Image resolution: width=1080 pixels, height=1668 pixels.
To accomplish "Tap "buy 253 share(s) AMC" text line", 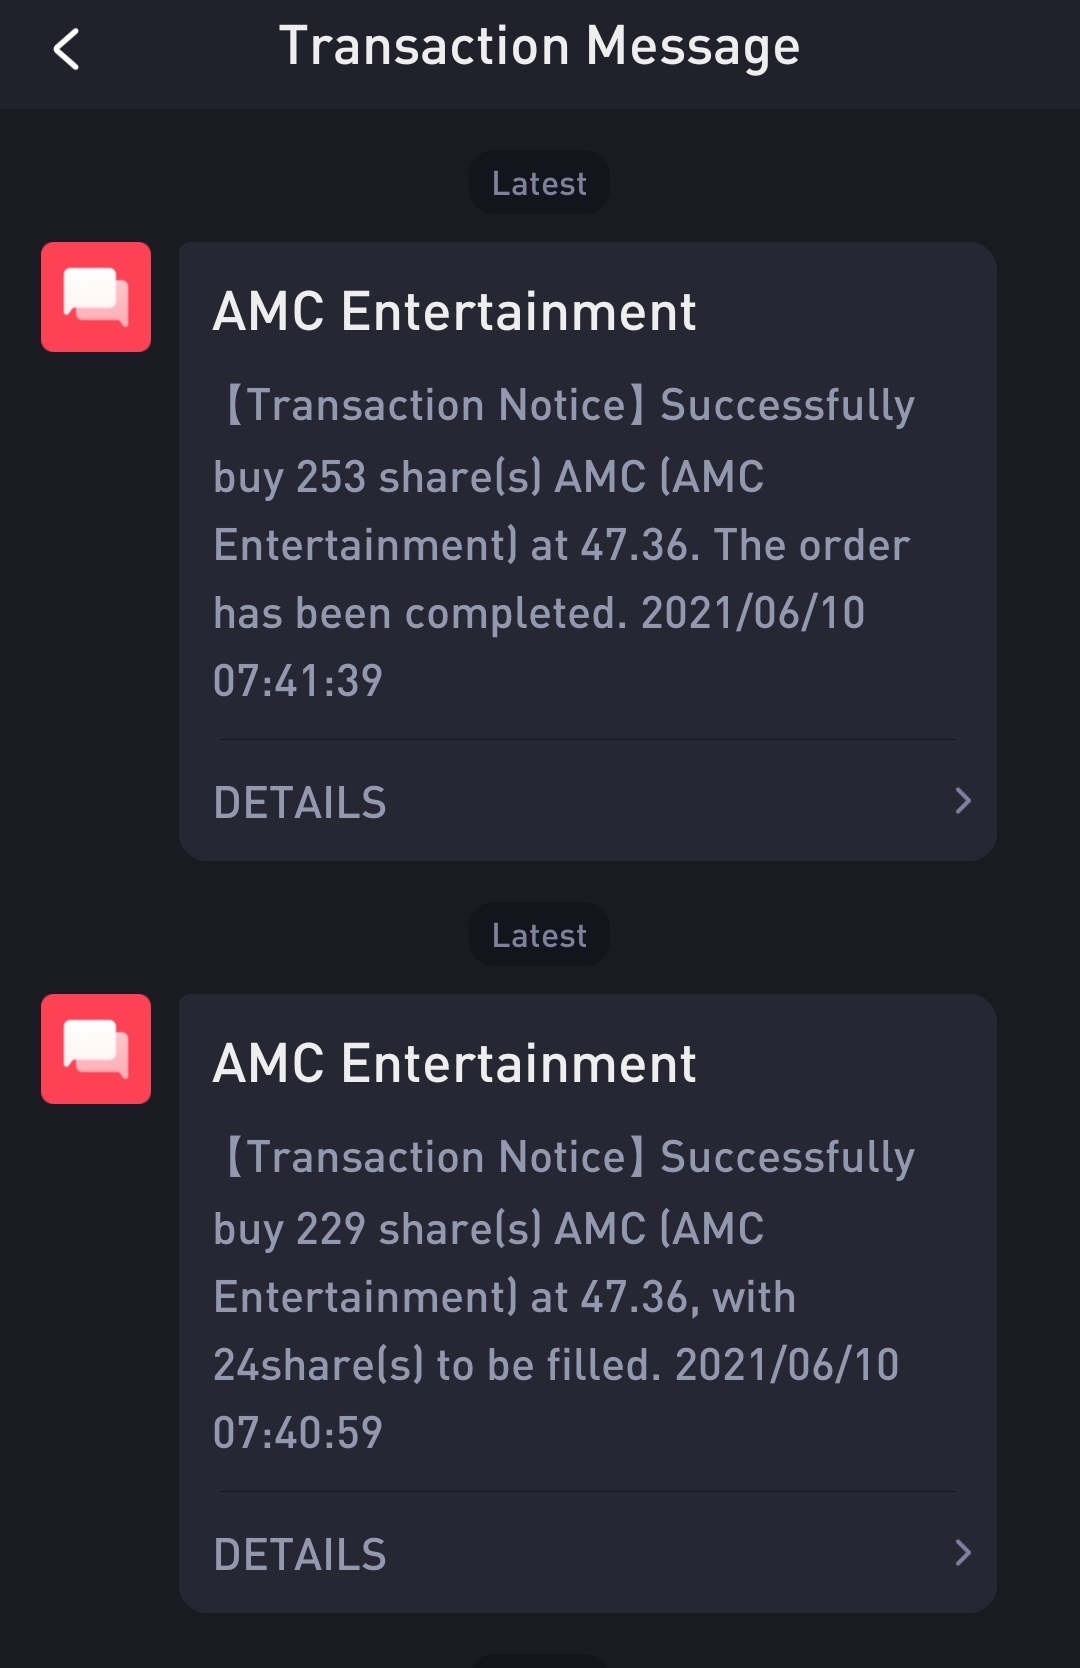I will [x=488, y=477].
